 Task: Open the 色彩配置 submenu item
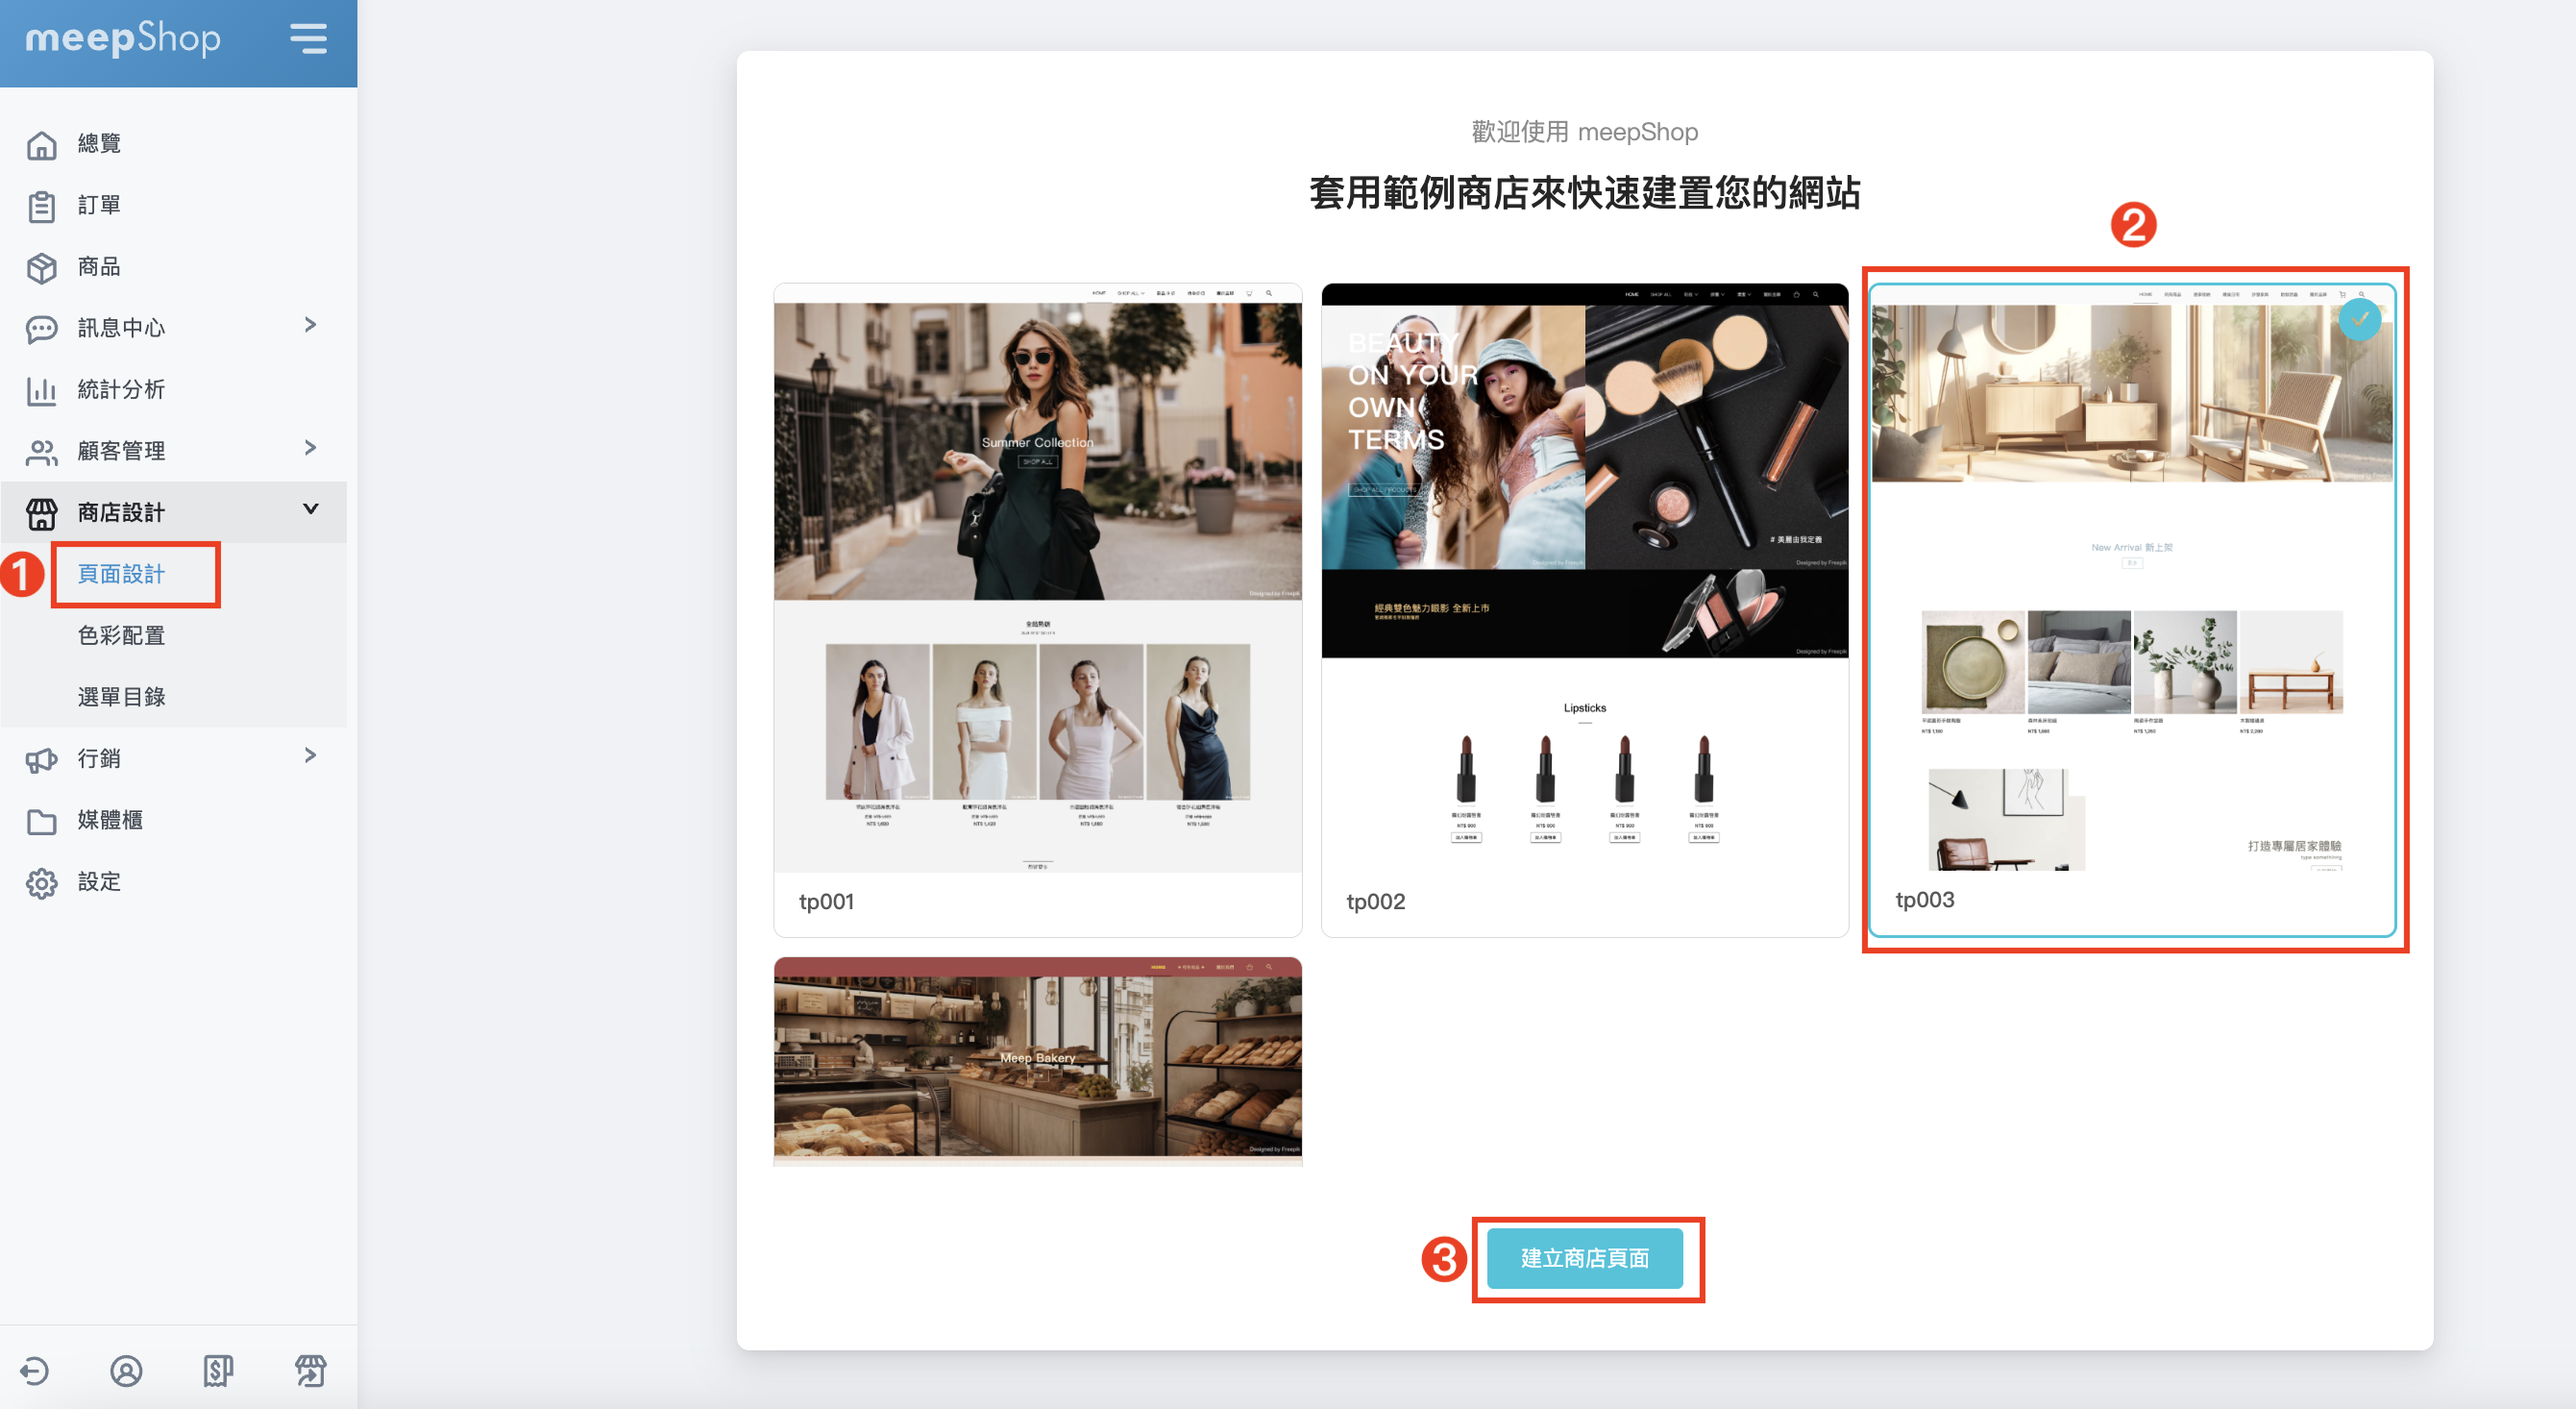point(121,636)
